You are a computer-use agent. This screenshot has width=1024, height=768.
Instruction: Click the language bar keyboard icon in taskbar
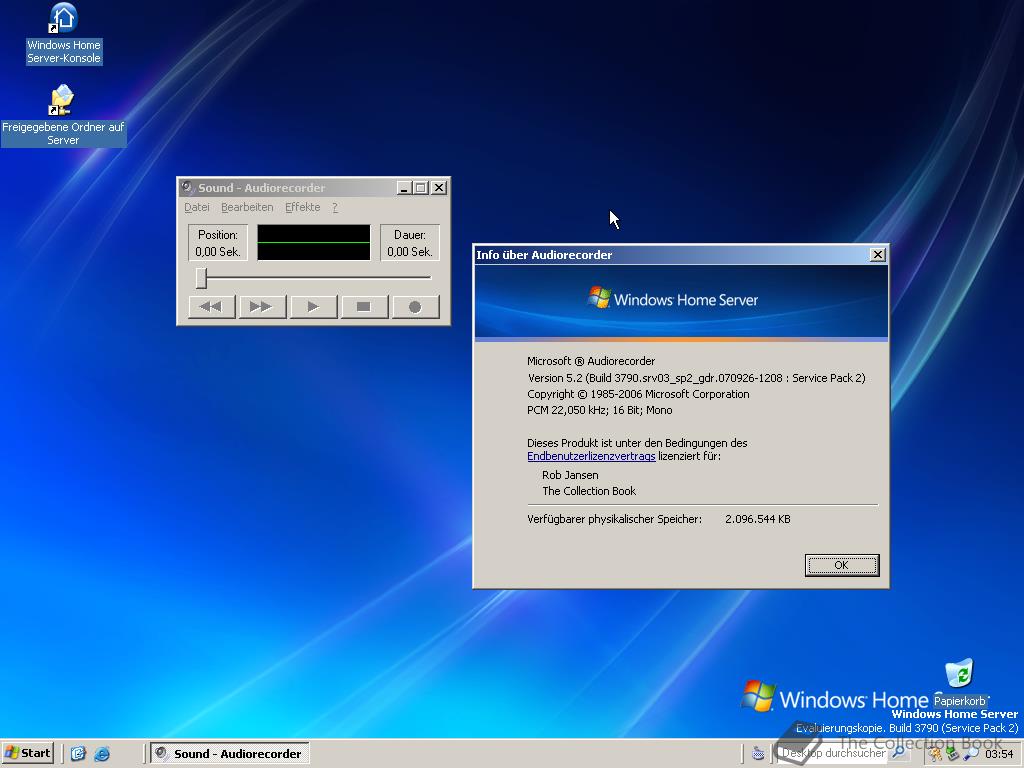pos(758,754)
